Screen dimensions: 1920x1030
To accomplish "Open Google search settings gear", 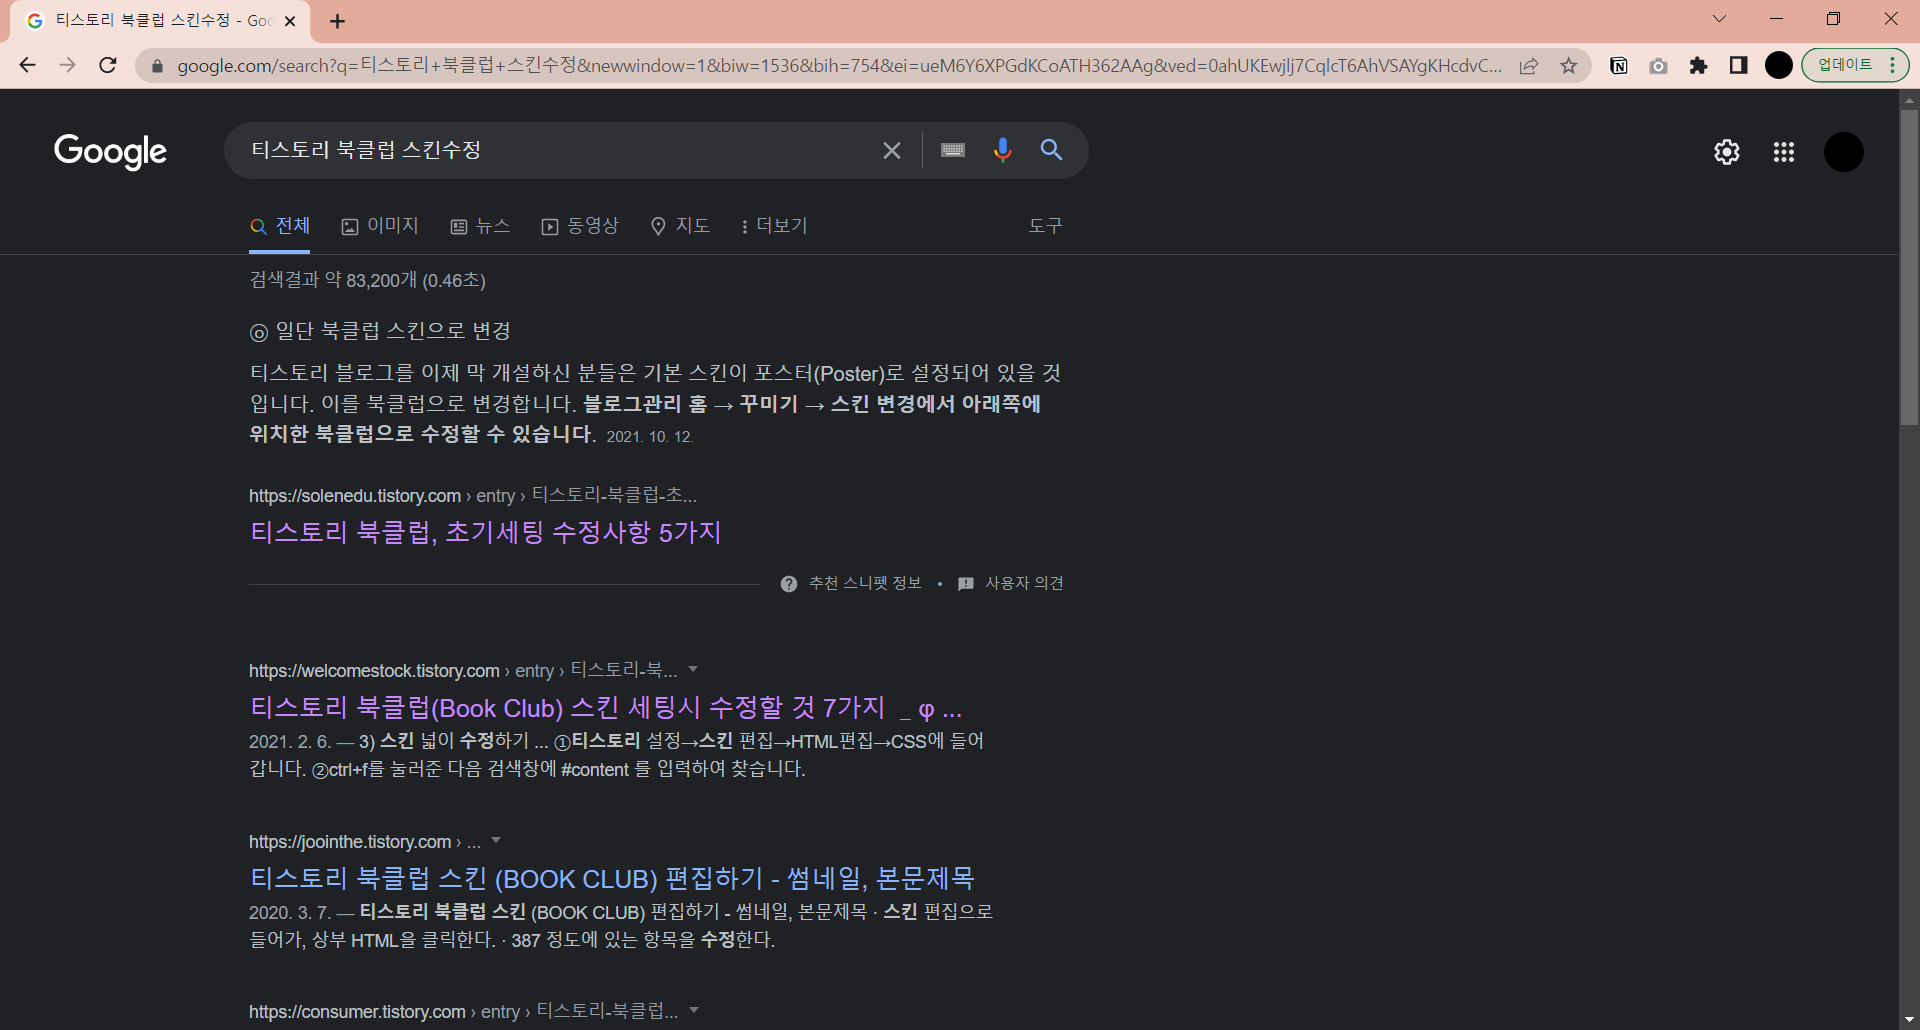I will [1727, 152].
